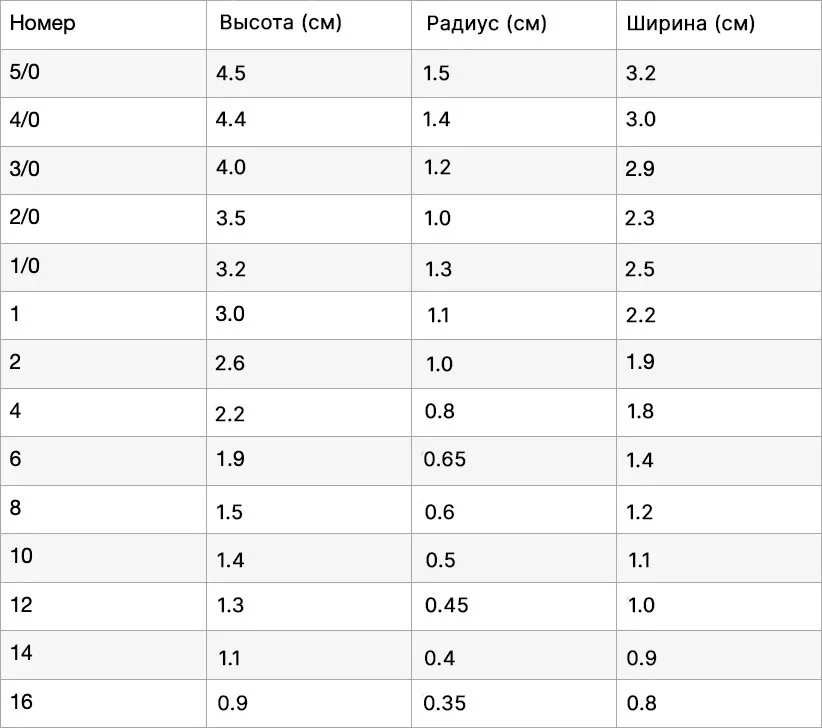Click the radius value 0.35

[x=445, y=703]
